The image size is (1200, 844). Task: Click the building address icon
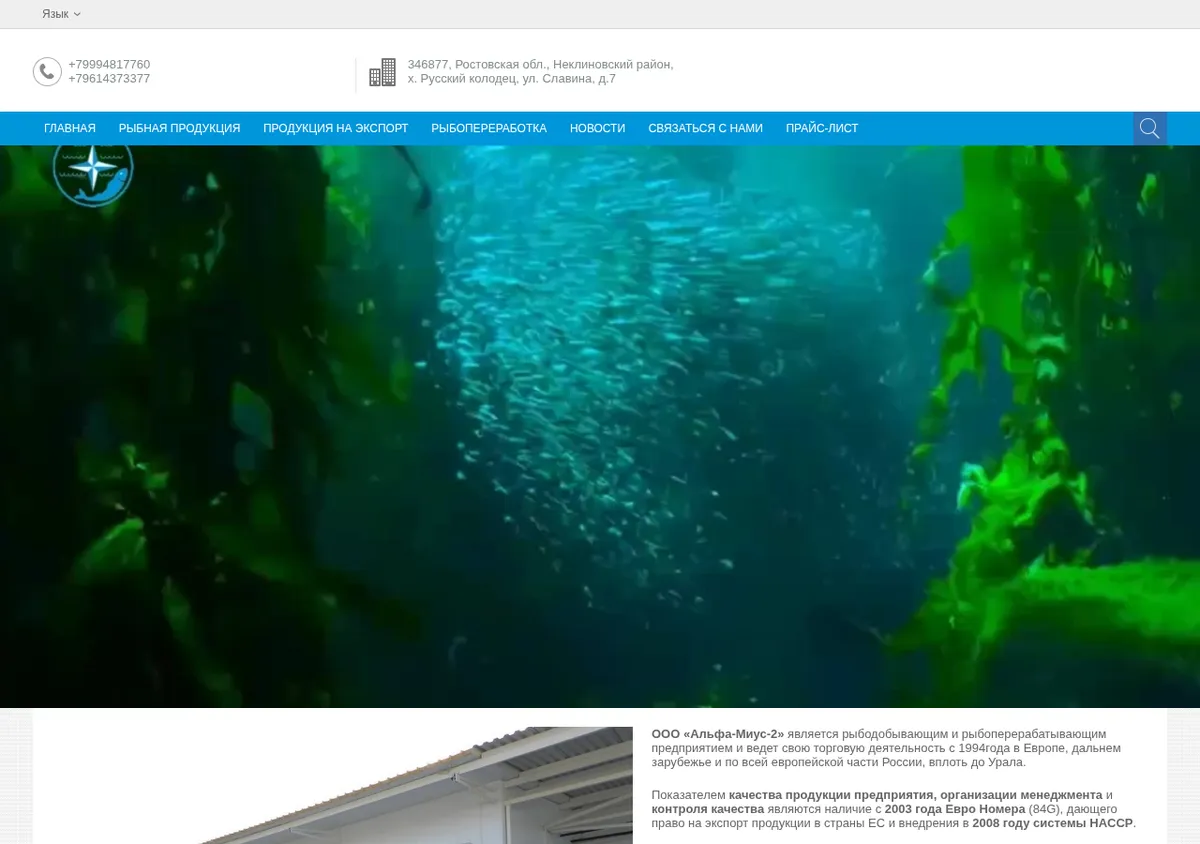382,72
